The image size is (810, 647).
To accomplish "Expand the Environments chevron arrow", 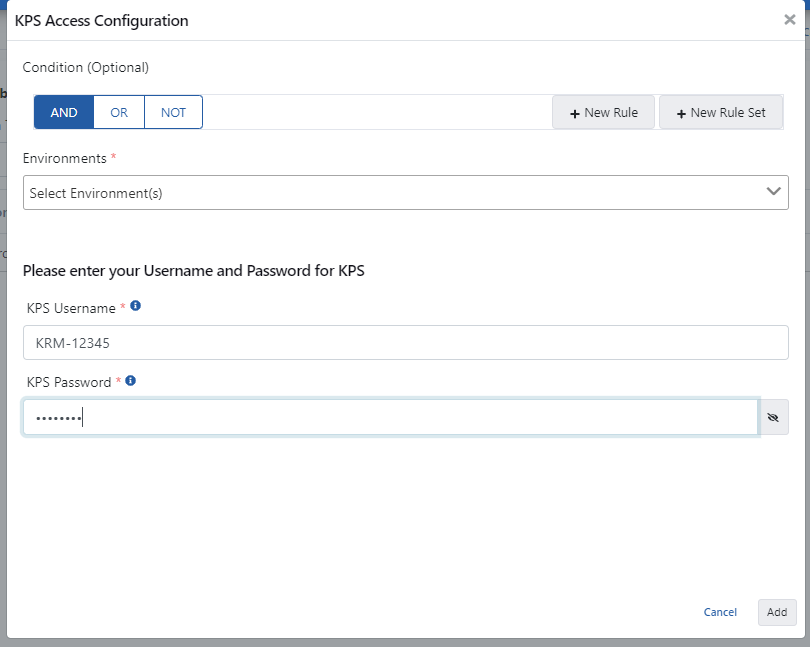I will click(x=773, y=192).
